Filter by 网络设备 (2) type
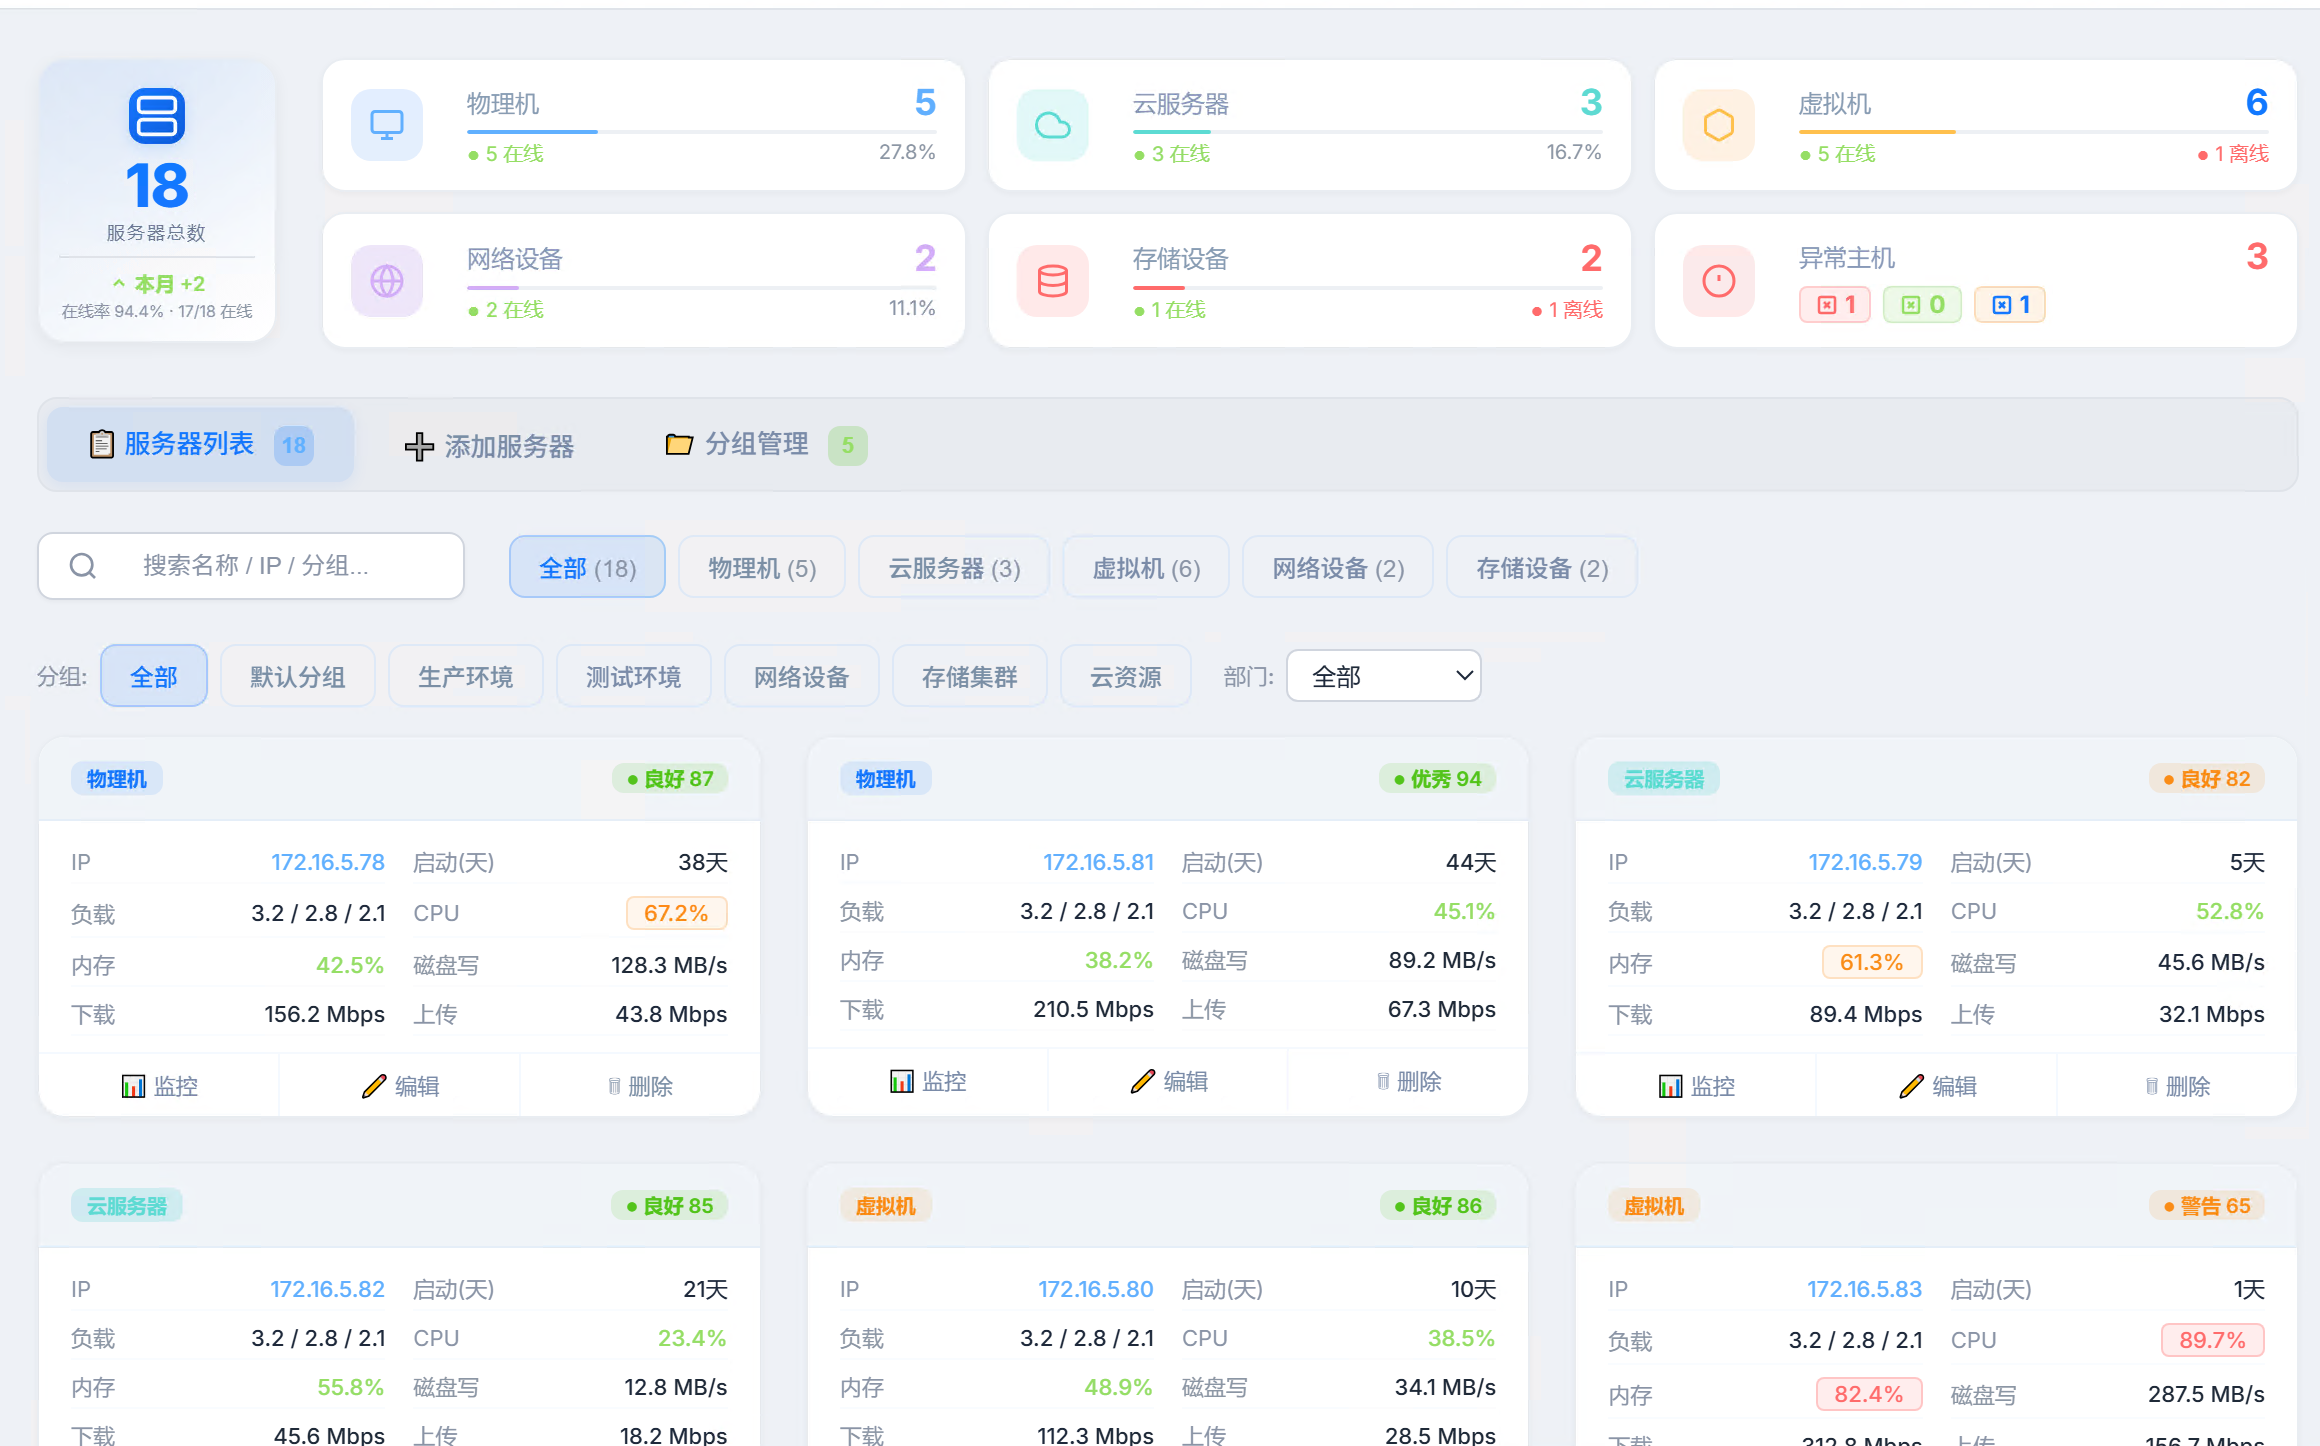The width and height of the screenshot is (2320, 1446). point(1338,568)
